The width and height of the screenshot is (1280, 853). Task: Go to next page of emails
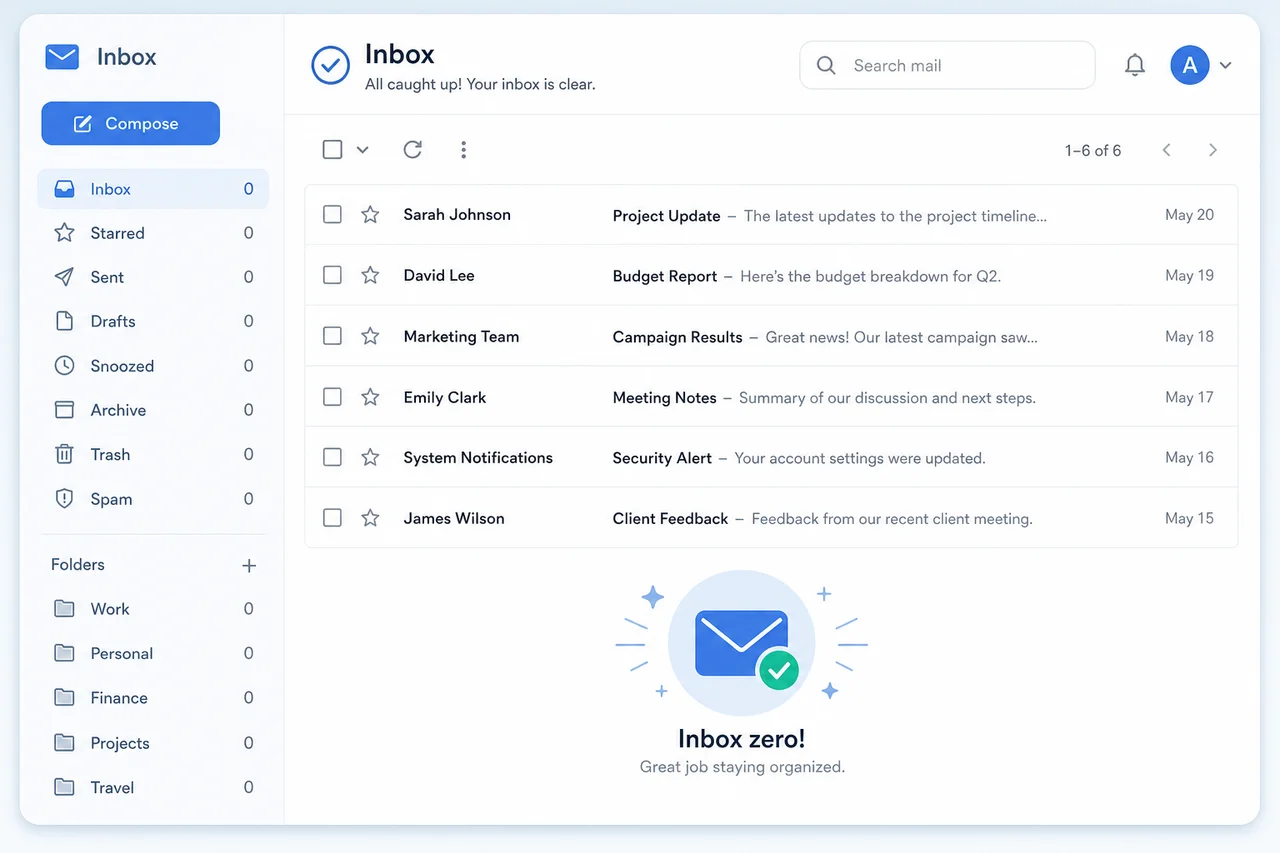(1213, 150)
